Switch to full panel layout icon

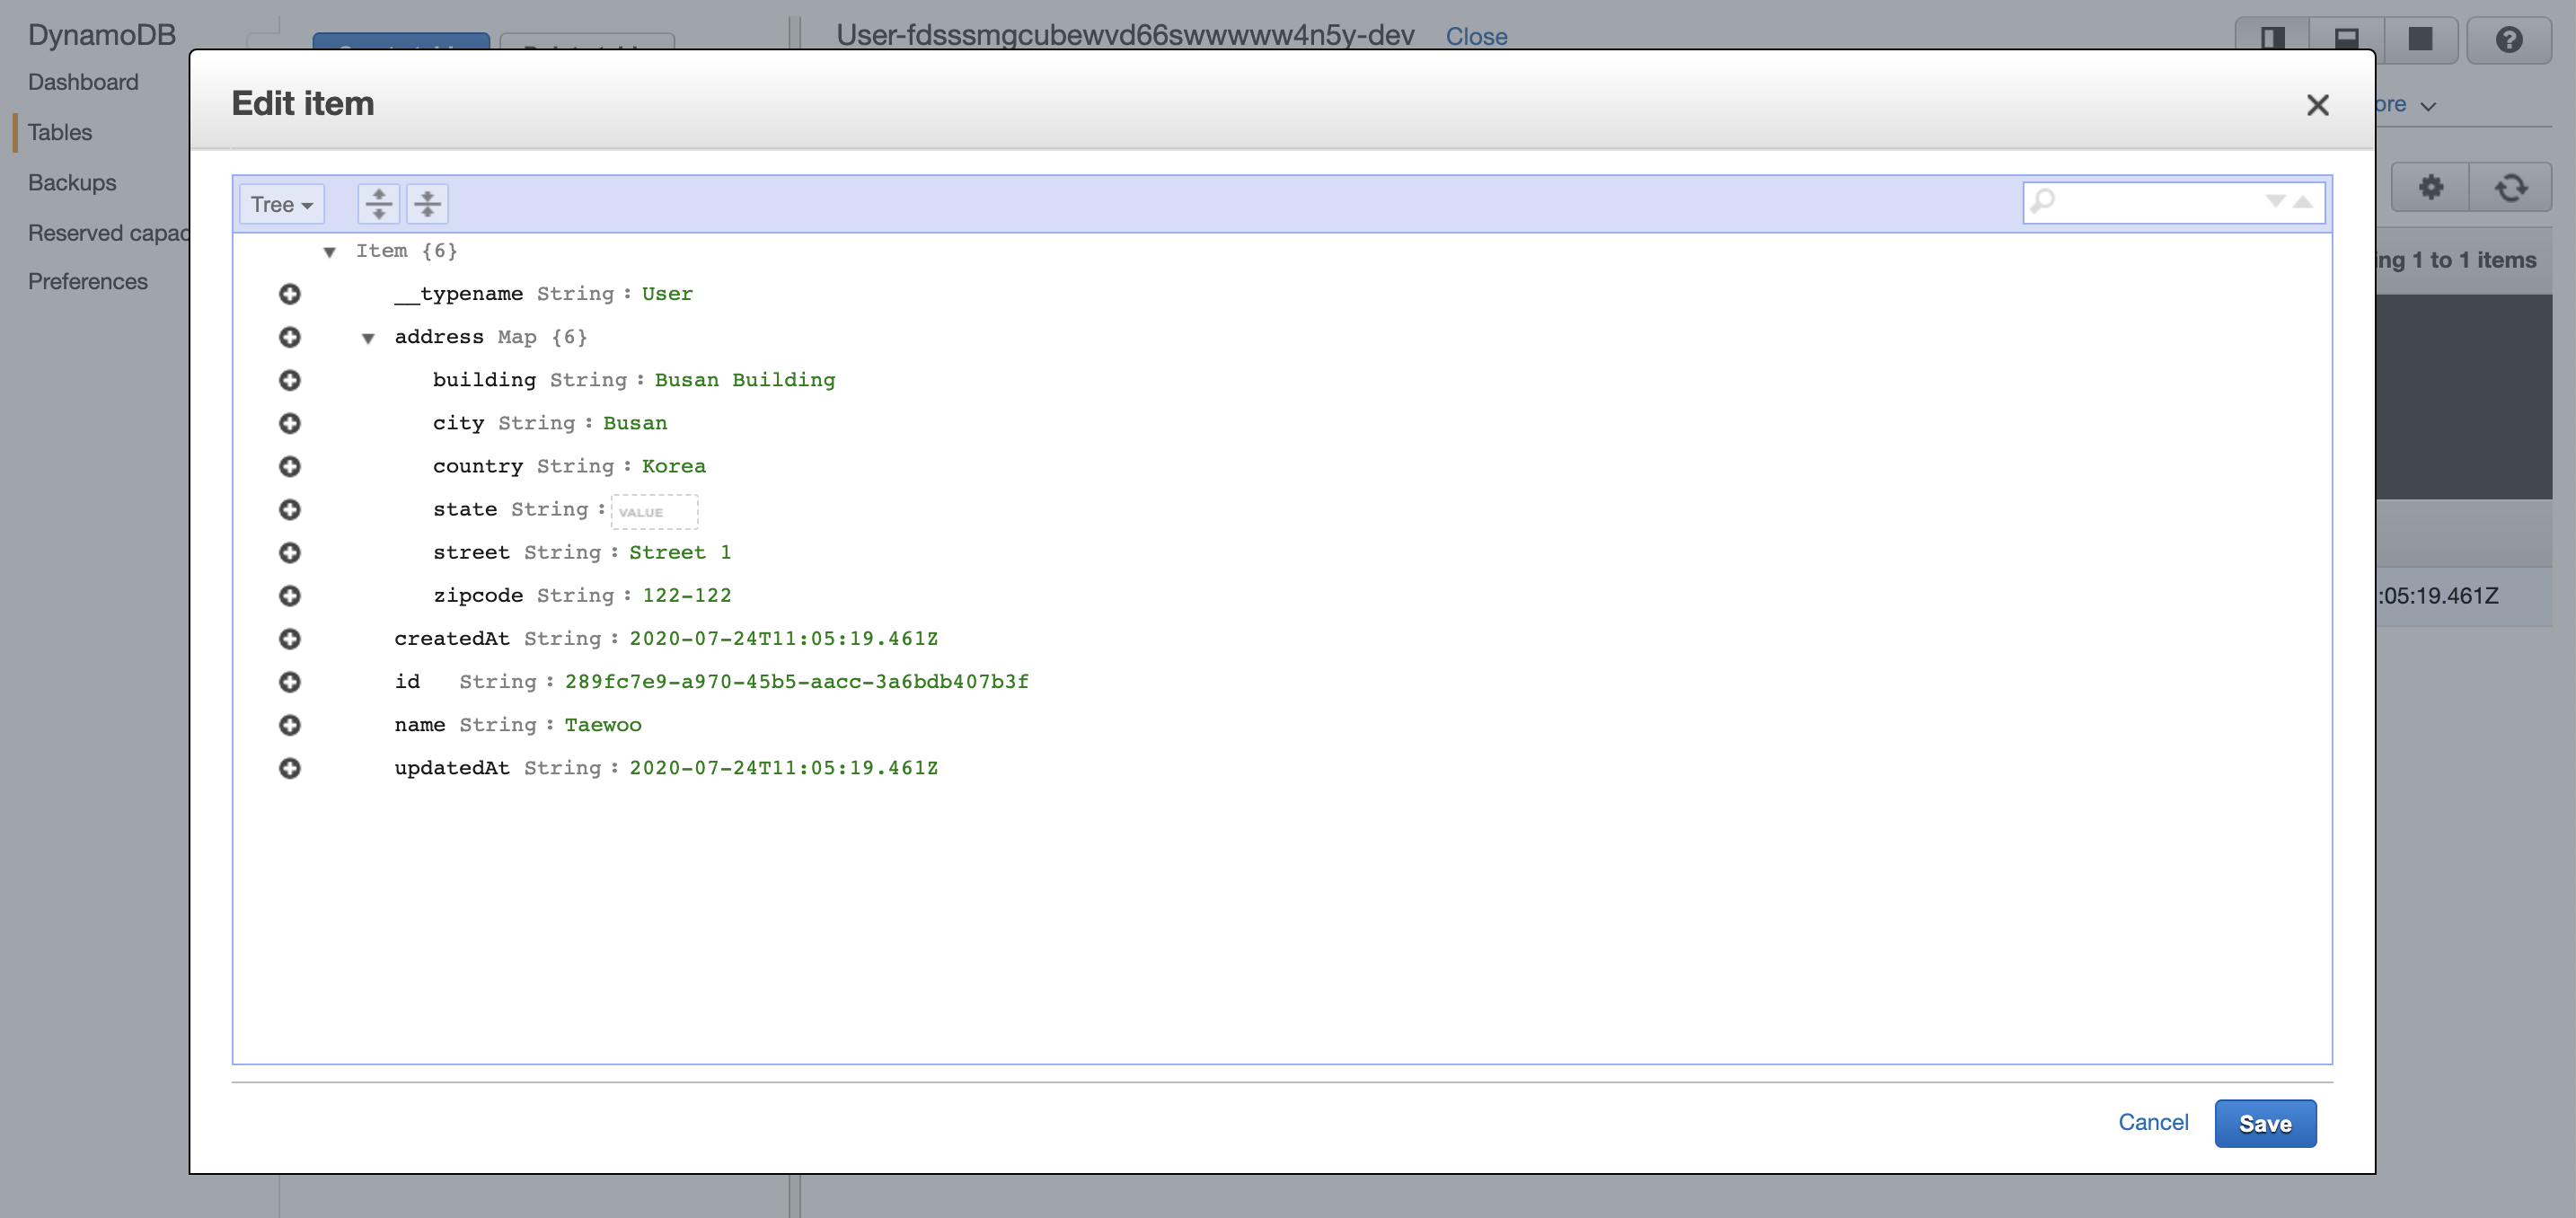click(x=2420, y=40)
